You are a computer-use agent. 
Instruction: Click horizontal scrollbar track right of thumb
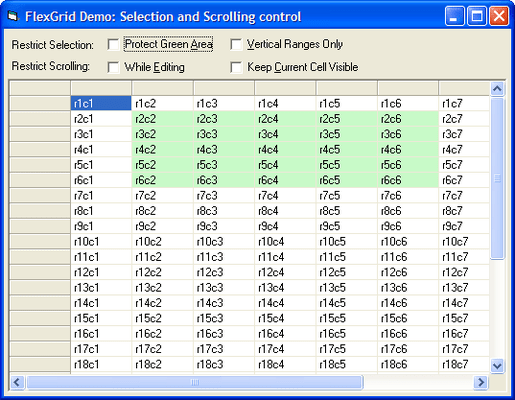tap(418, 382)
